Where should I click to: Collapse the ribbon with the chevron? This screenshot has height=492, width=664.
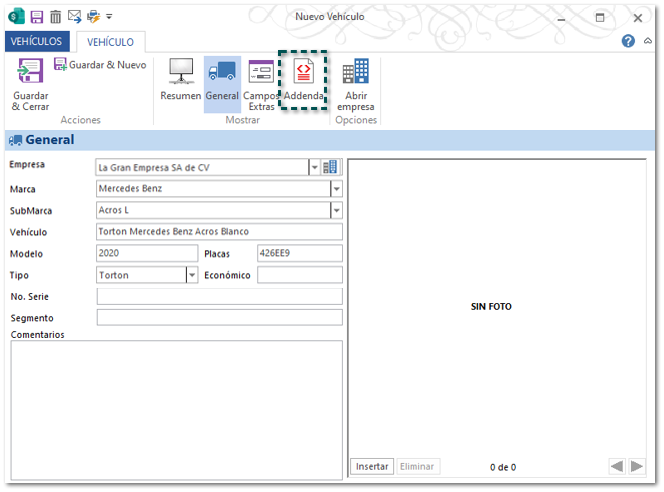[647, 41]
